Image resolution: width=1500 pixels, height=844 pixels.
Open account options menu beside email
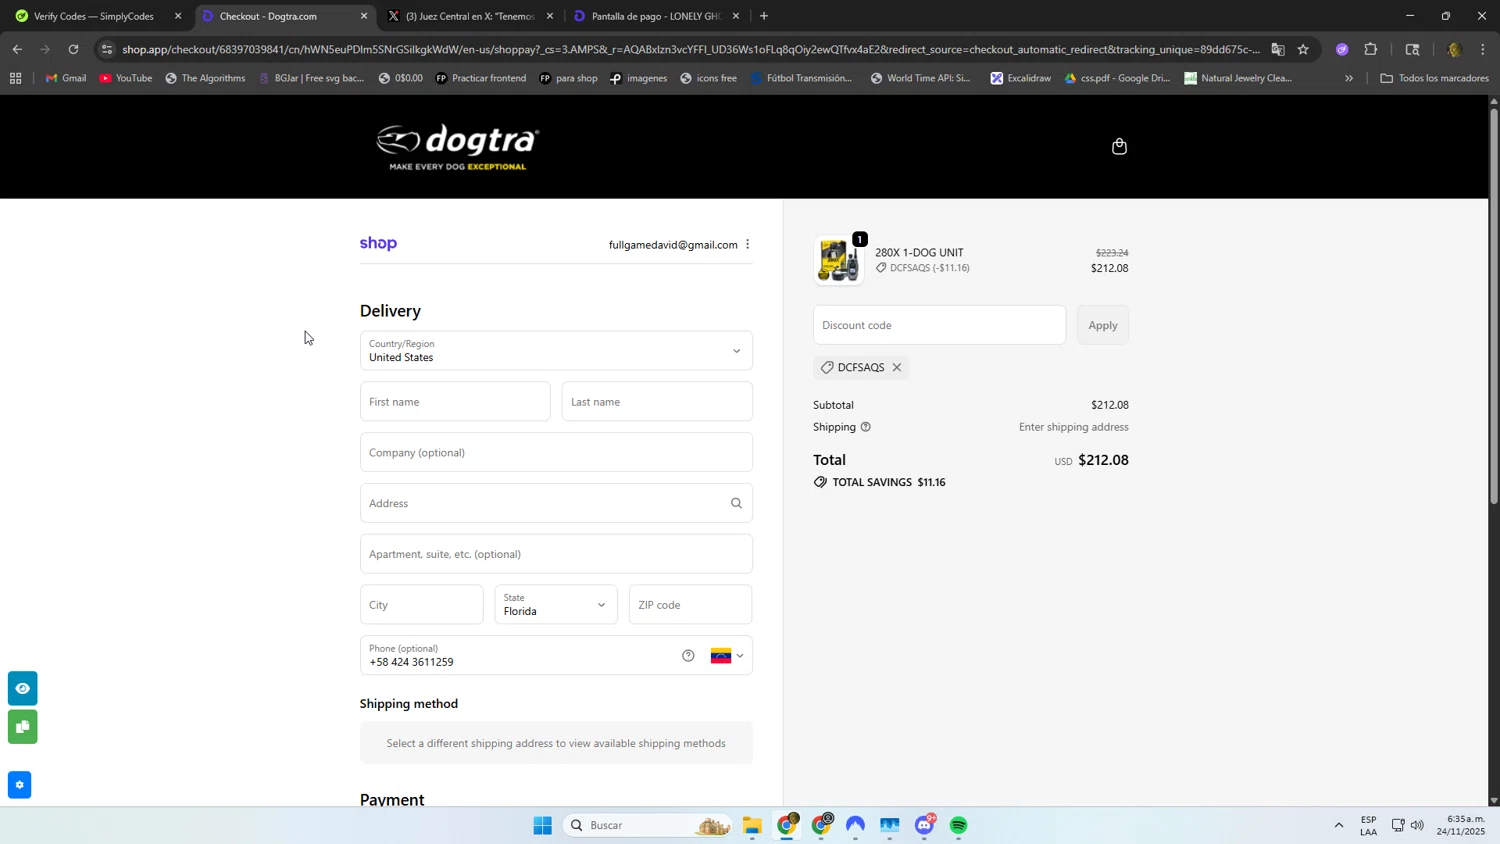(747, 245)
